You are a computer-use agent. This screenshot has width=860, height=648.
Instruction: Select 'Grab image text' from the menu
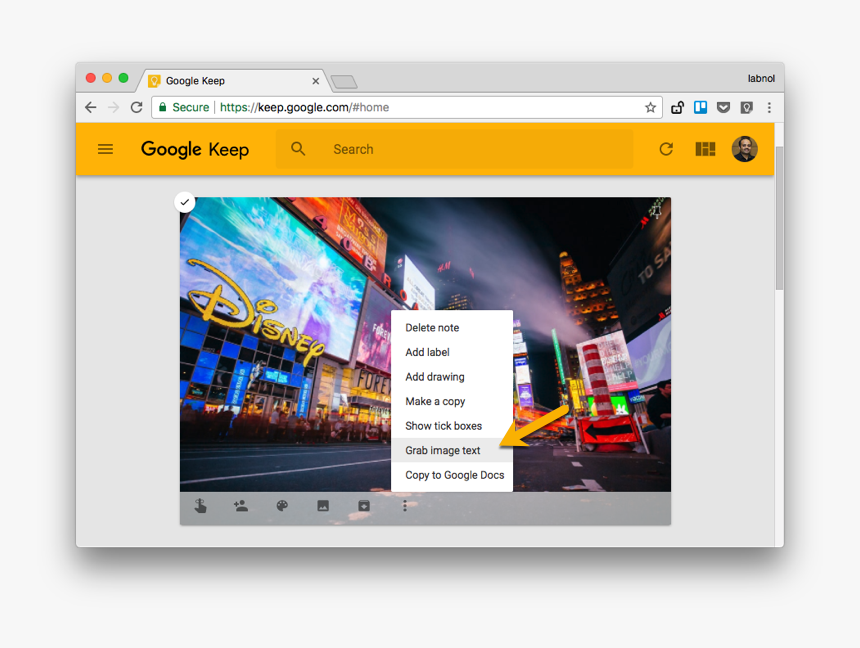click(443, 451)
